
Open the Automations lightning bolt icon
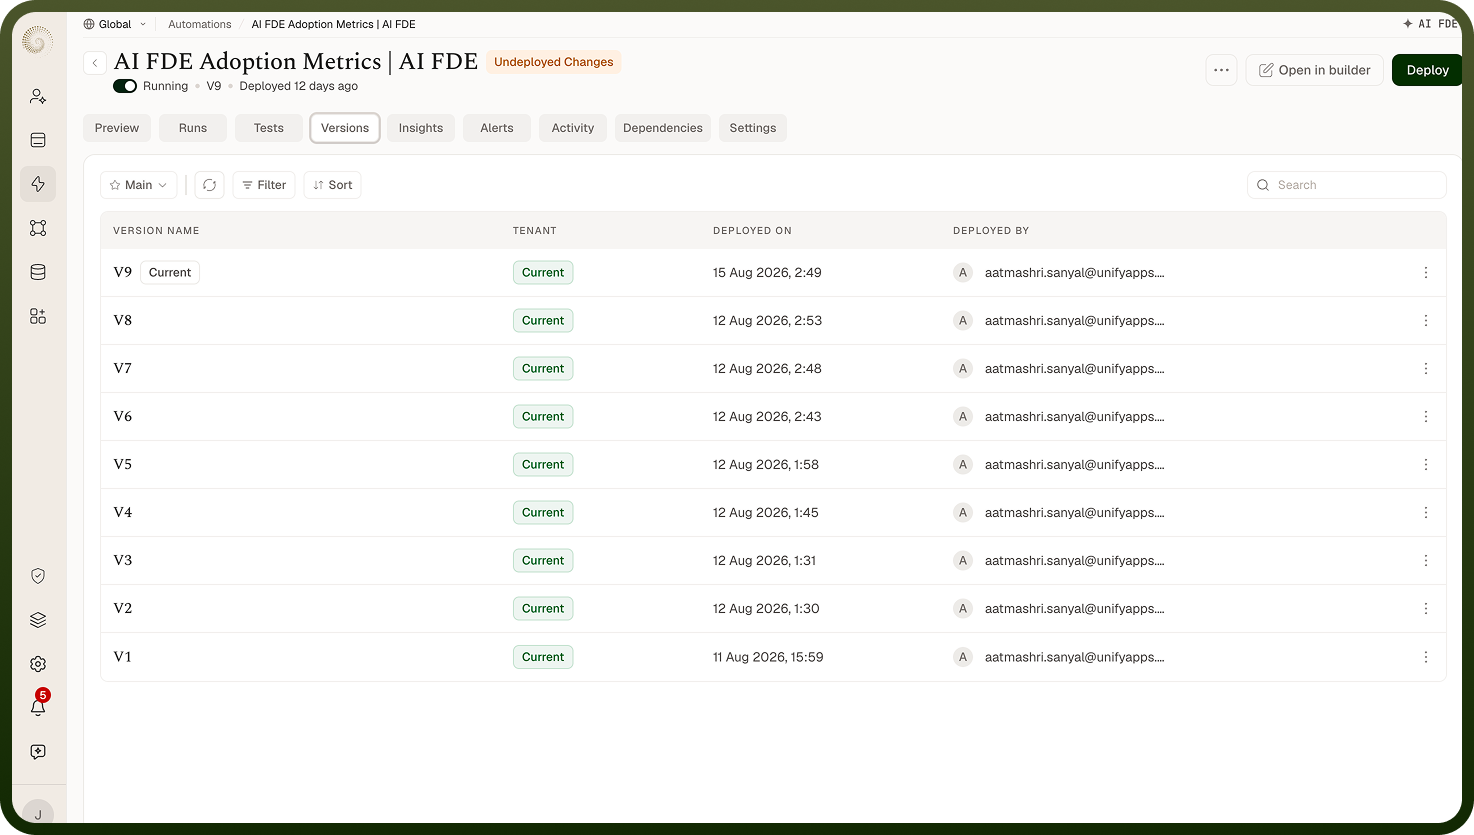point(38,184)
